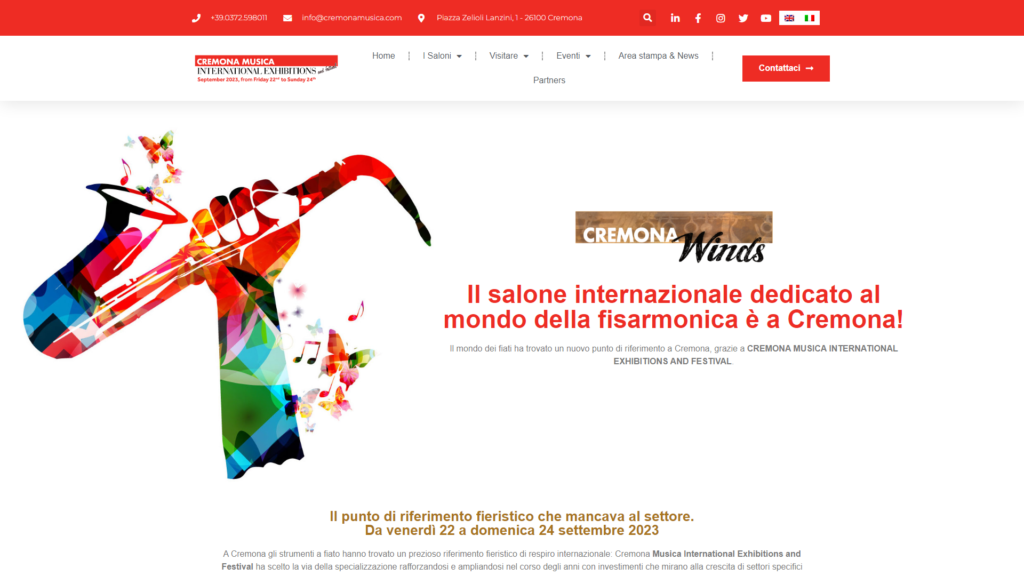Email info@cremonamusica.com
The image size is (1024, 576).
click(x=351, y=18)
